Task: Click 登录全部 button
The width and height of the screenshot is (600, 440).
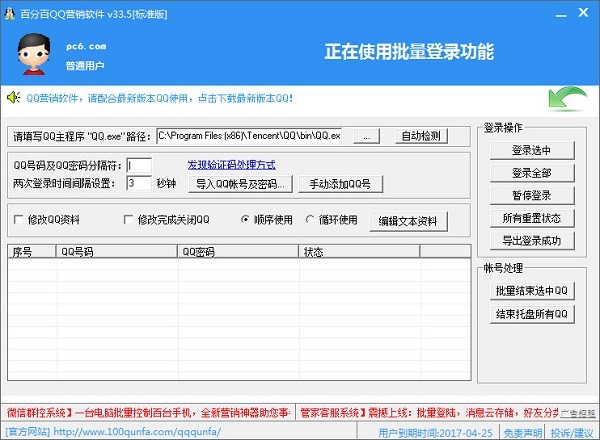Action: tap(532, 173)
